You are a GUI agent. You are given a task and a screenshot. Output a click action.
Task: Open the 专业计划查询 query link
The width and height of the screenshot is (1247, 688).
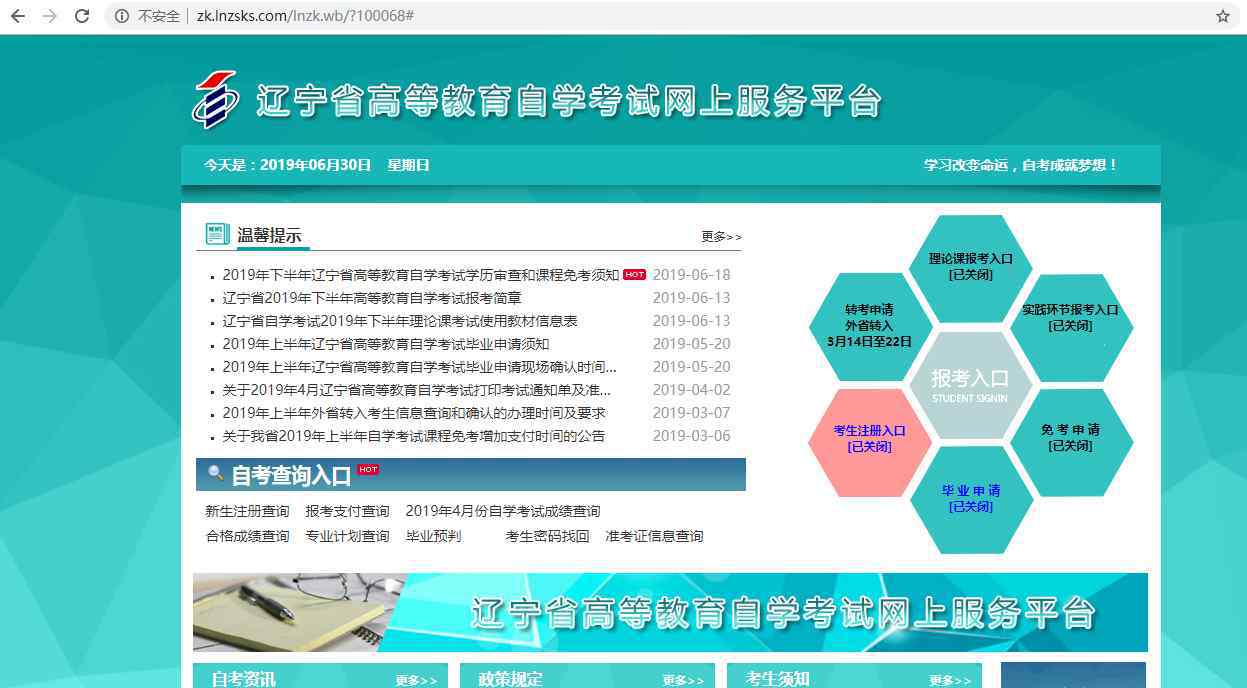347,536
